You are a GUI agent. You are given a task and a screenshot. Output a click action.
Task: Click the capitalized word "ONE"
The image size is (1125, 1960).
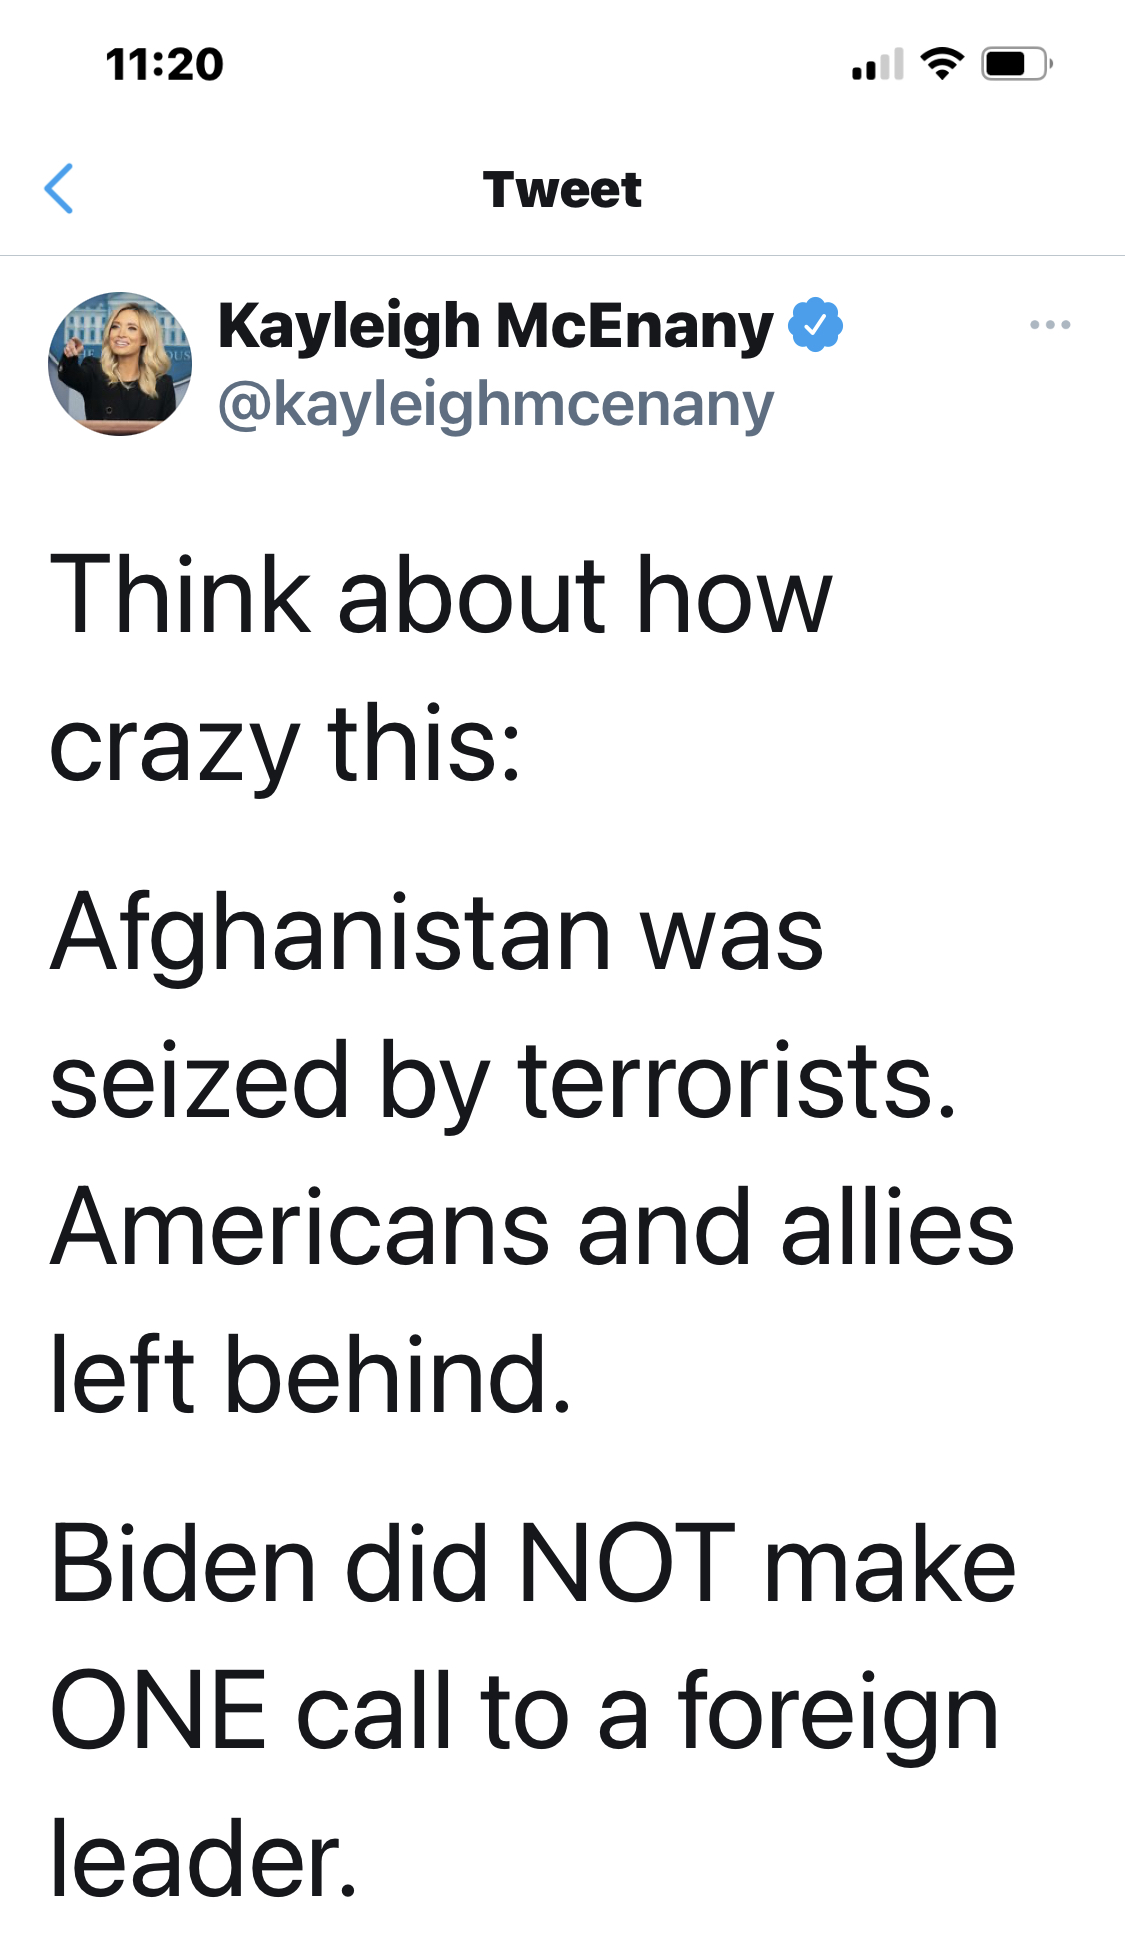click(158, 1711)
